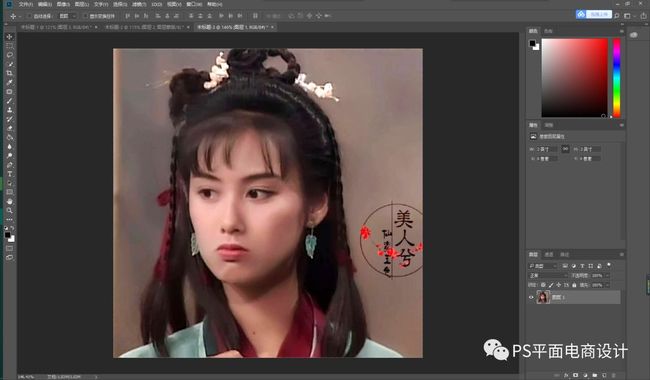Filter layers by type layers (T)

582,266
